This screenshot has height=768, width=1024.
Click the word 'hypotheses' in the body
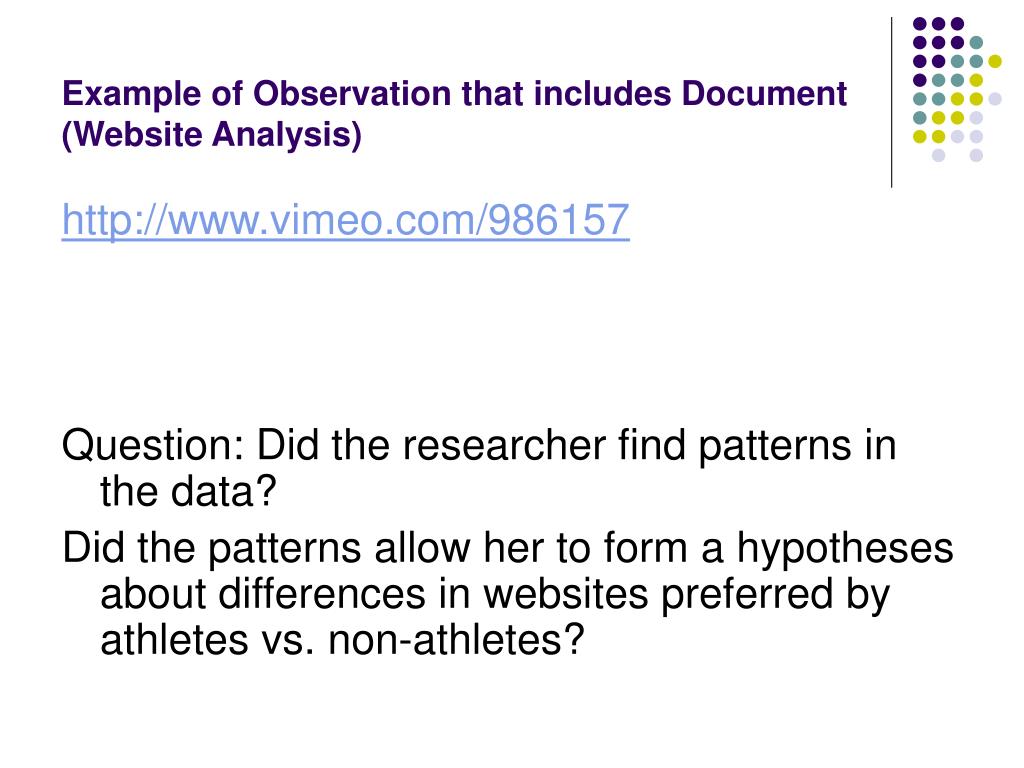click(845, 549)
